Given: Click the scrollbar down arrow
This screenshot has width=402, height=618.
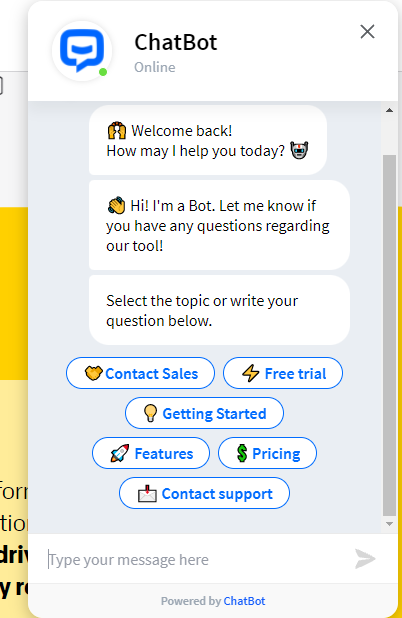Looking at the screenshot, I should tap(389, 524).
